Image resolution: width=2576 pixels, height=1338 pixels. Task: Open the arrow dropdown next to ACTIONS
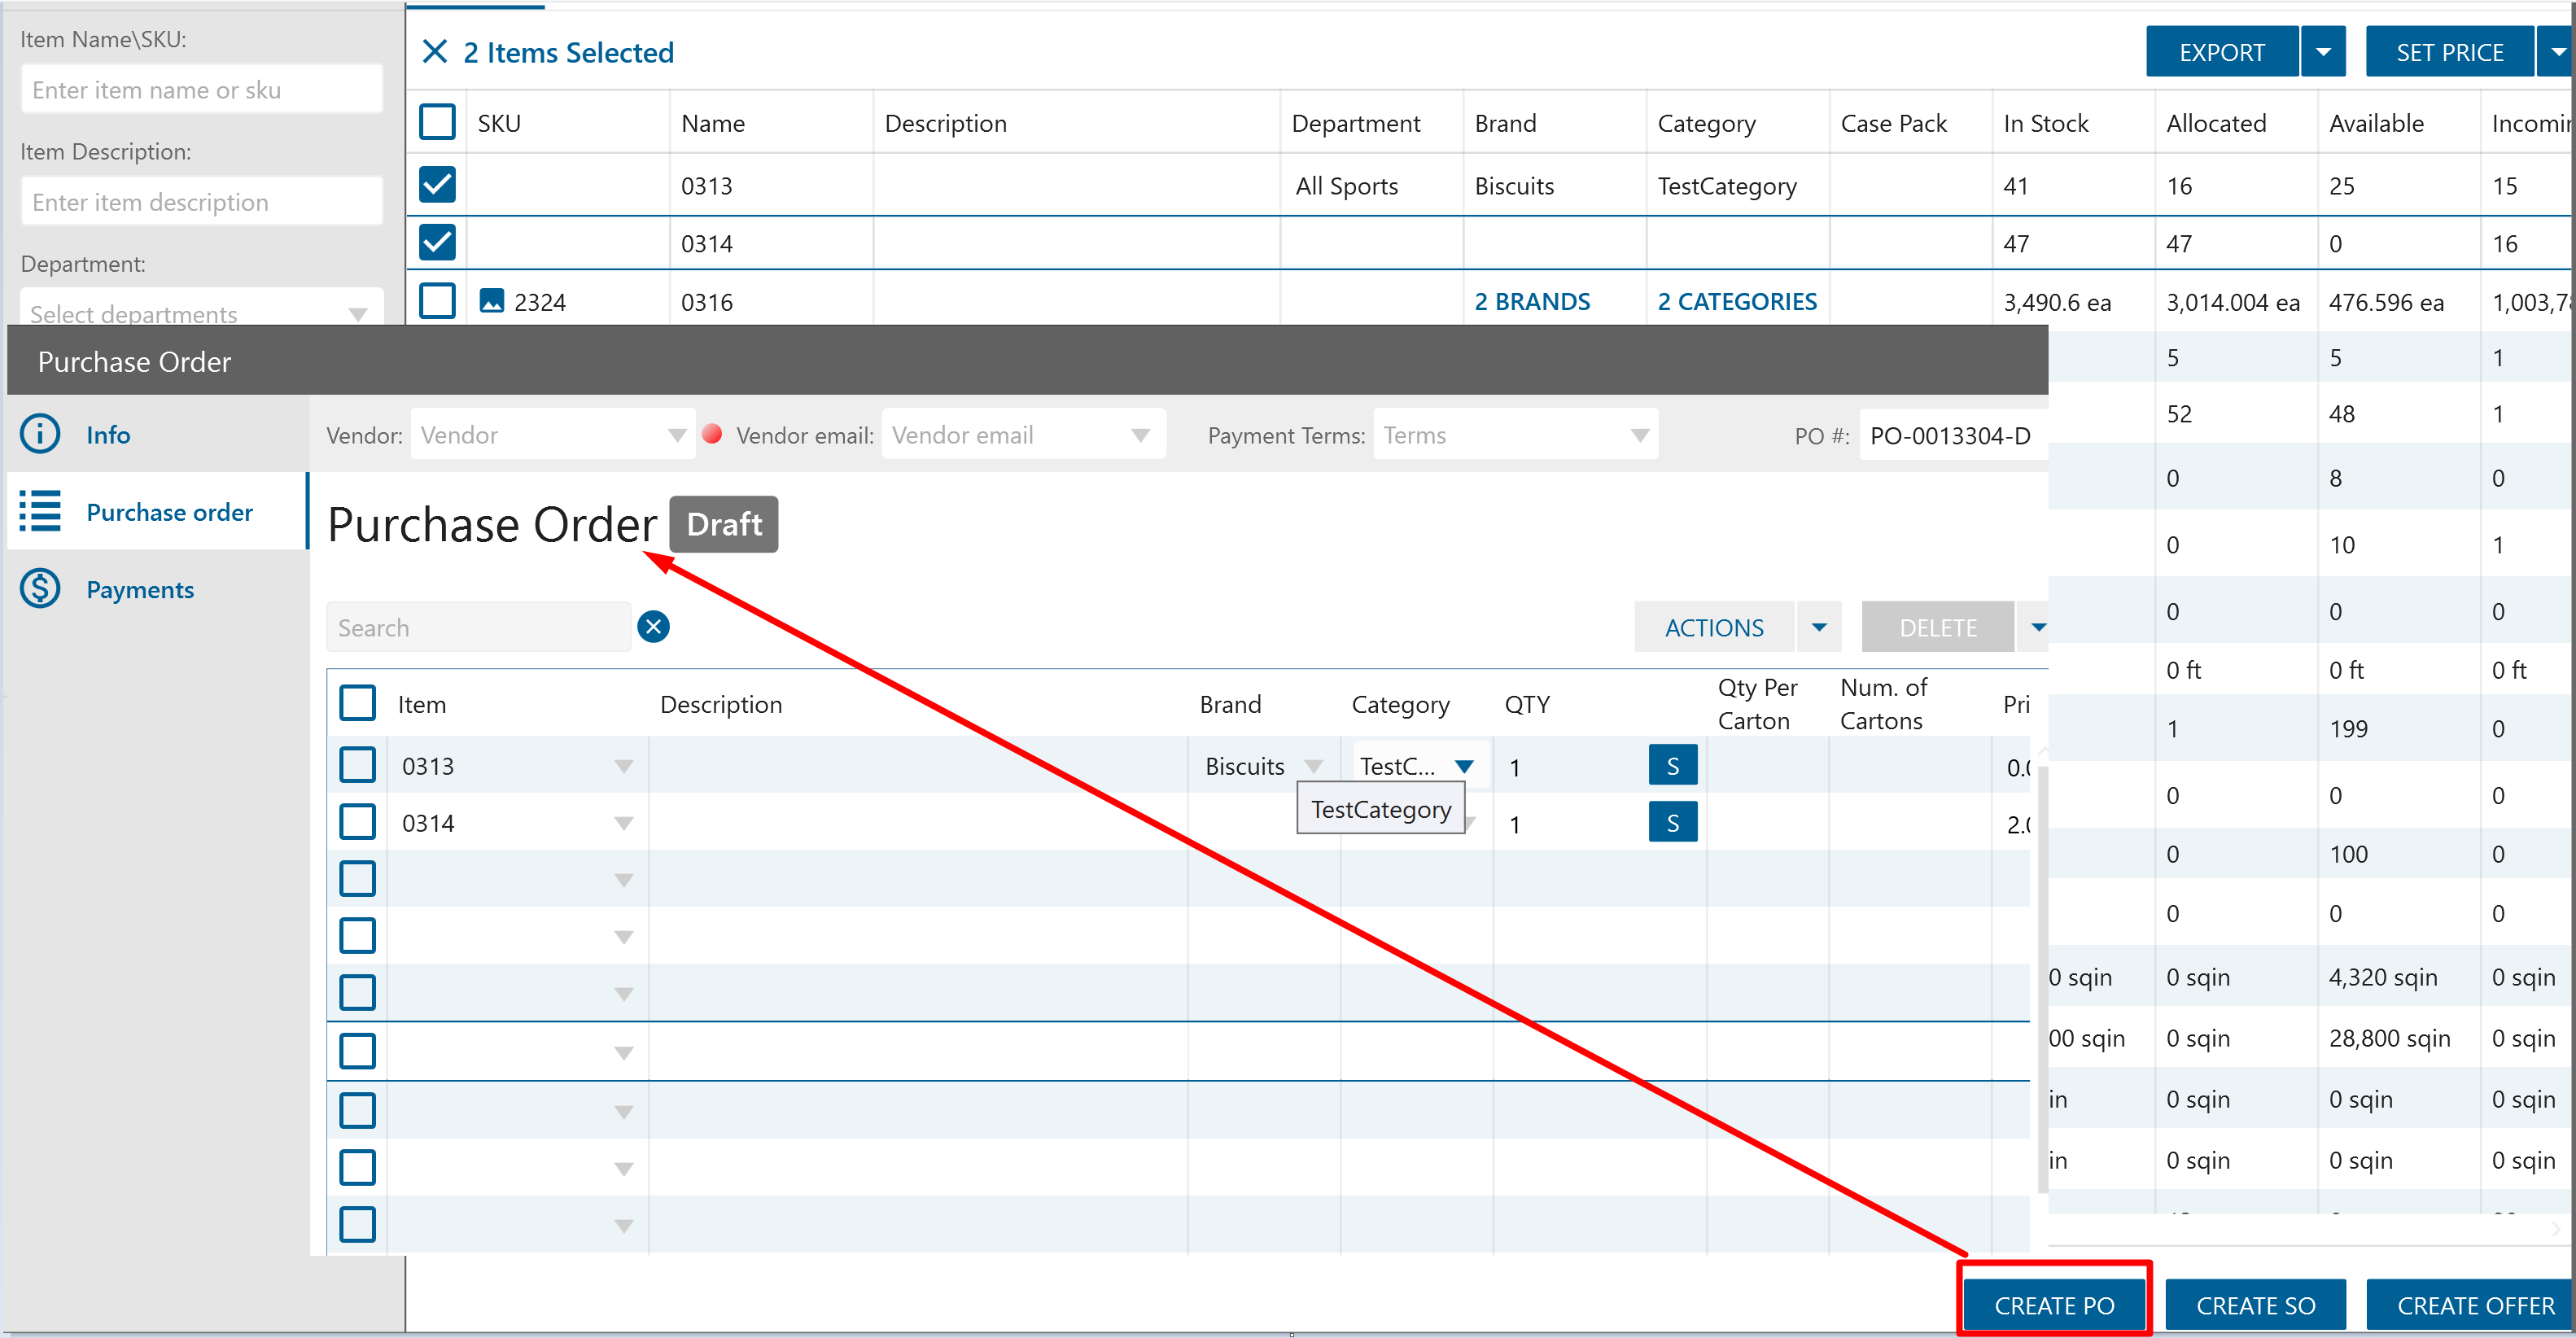pyautogui.click(x=1819, y=627)
